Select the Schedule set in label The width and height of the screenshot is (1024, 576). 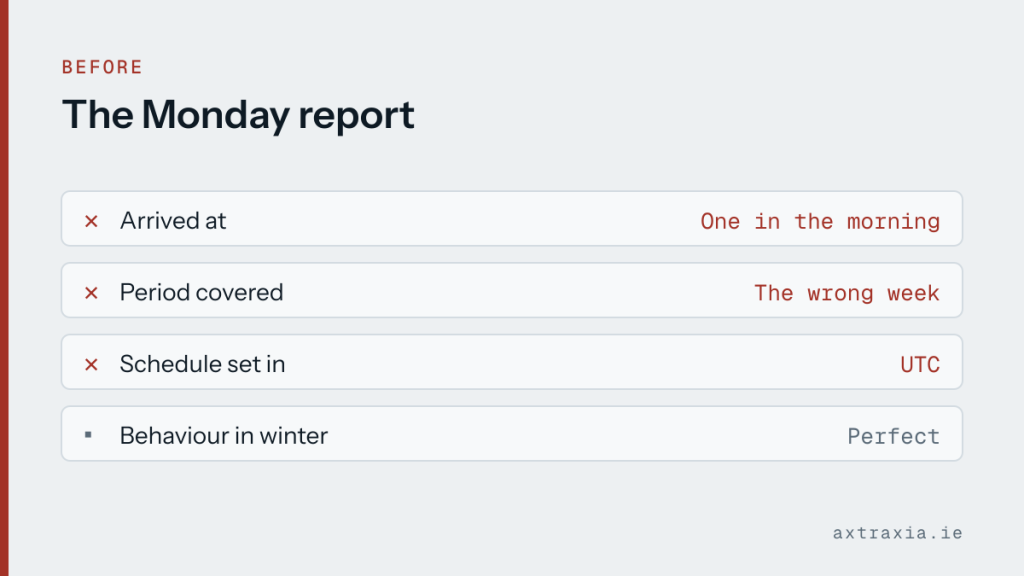pyautogui.click(x=202, y=364)
